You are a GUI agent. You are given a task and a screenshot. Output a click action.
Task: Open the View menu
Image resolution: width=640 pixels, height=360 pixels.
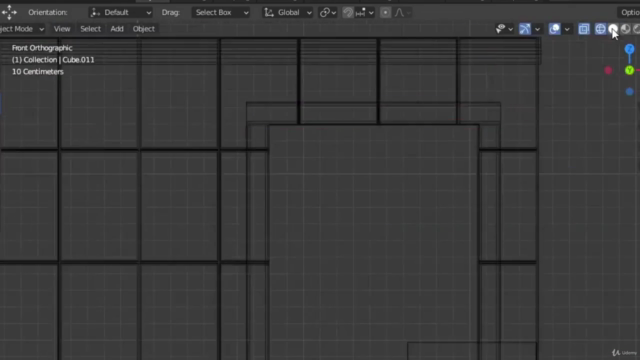coord(62,29)
